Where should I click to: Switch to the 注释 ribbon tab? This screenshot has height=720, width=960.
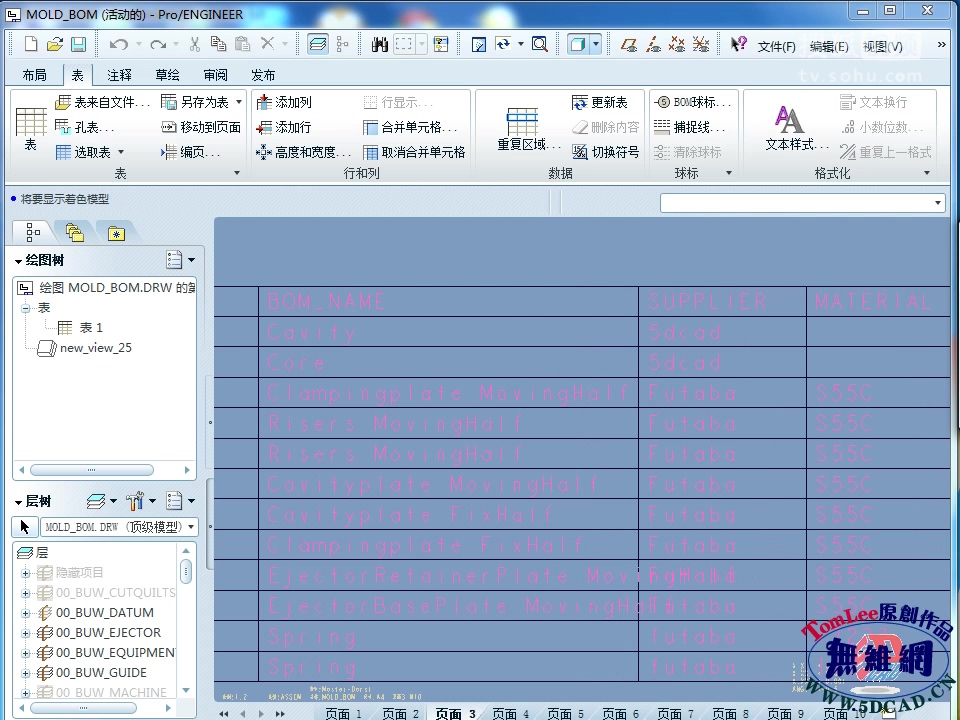click(x=119, y=74)
